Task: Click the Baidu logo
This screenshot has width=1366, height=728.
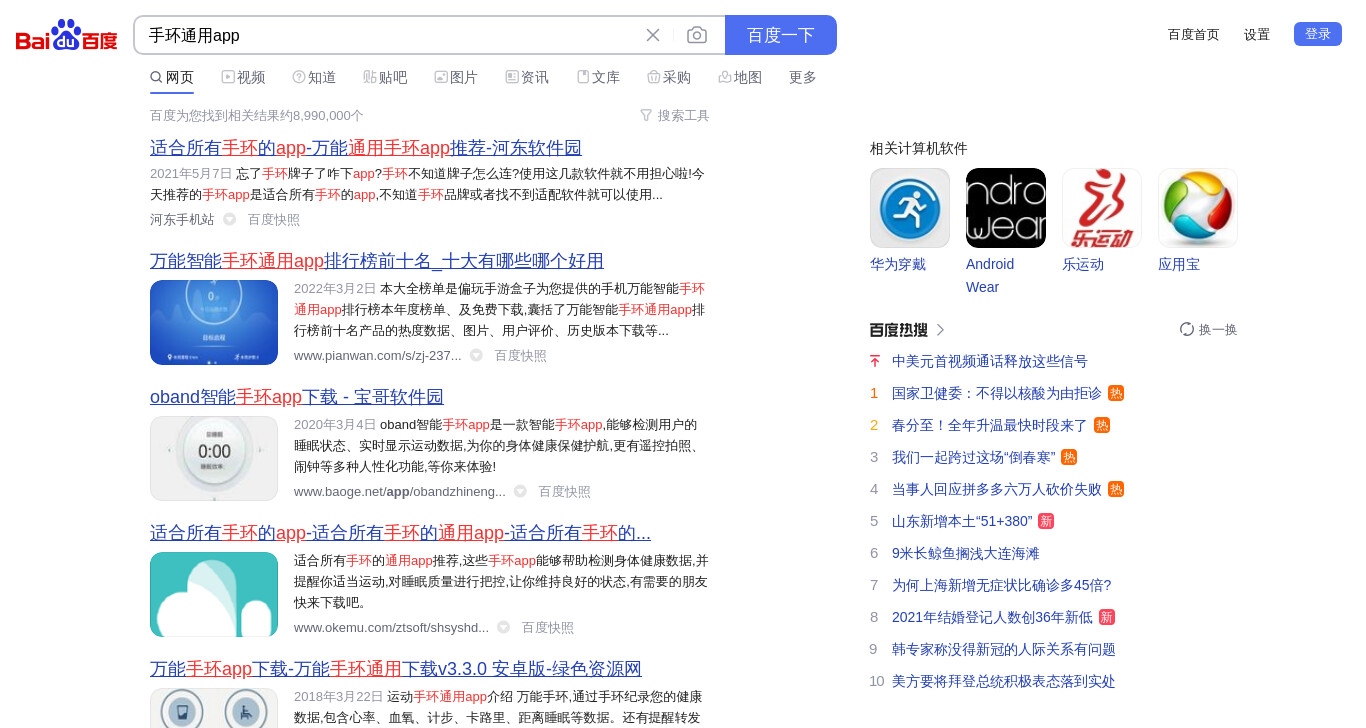Action: point(67,35)
